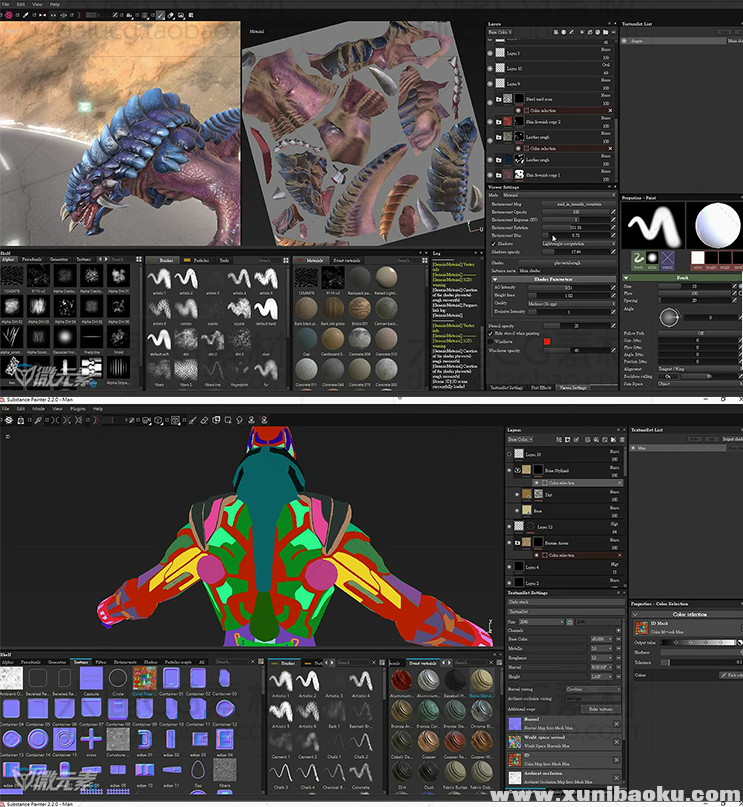Click the Pick color button

coord(731,675)
